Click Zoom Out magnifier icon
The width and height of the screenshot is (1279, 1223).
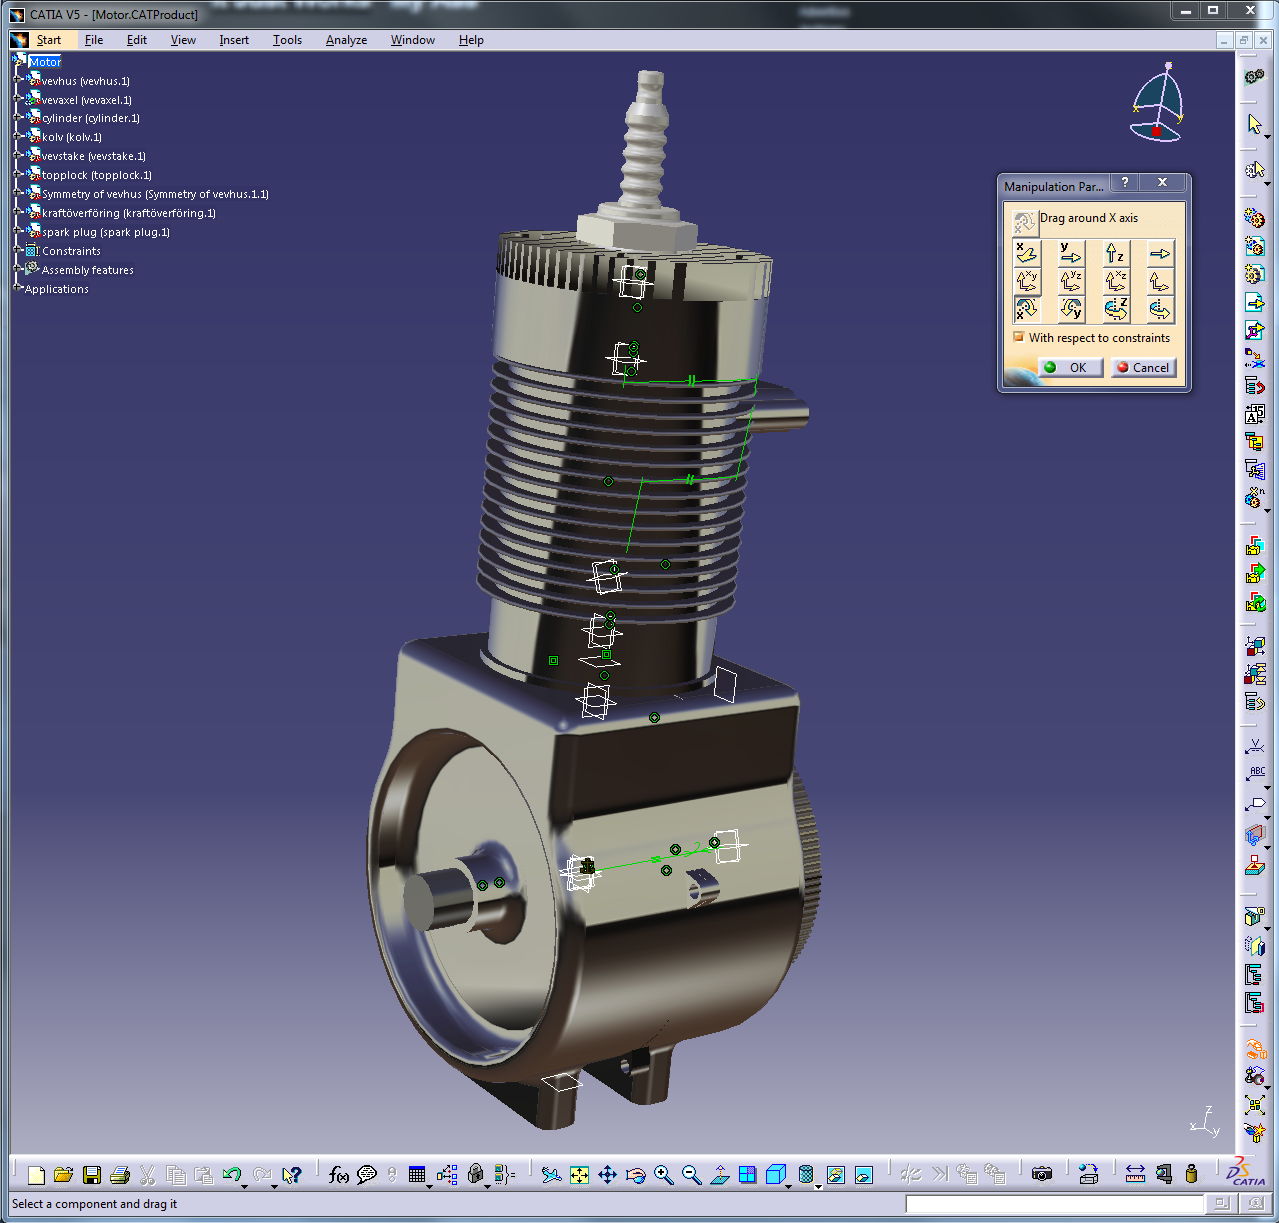[691, 1175]
